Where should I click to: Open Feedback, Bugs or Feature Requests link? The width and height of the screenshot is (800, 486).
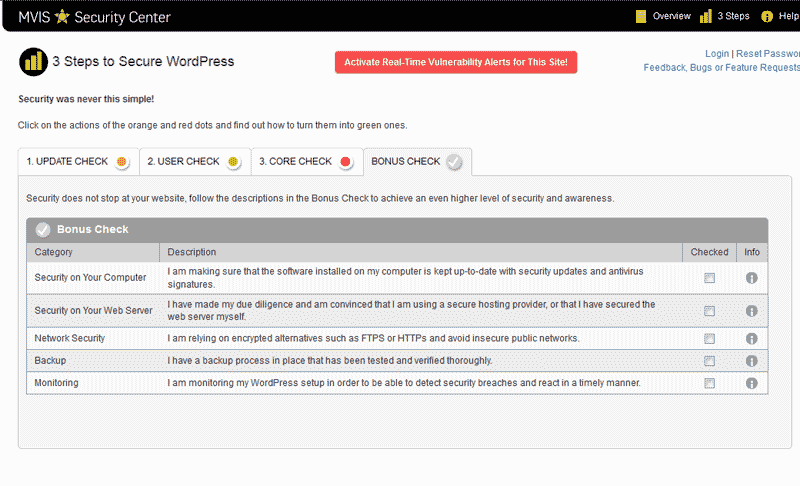pyautogui.click(x=722, y=67)
